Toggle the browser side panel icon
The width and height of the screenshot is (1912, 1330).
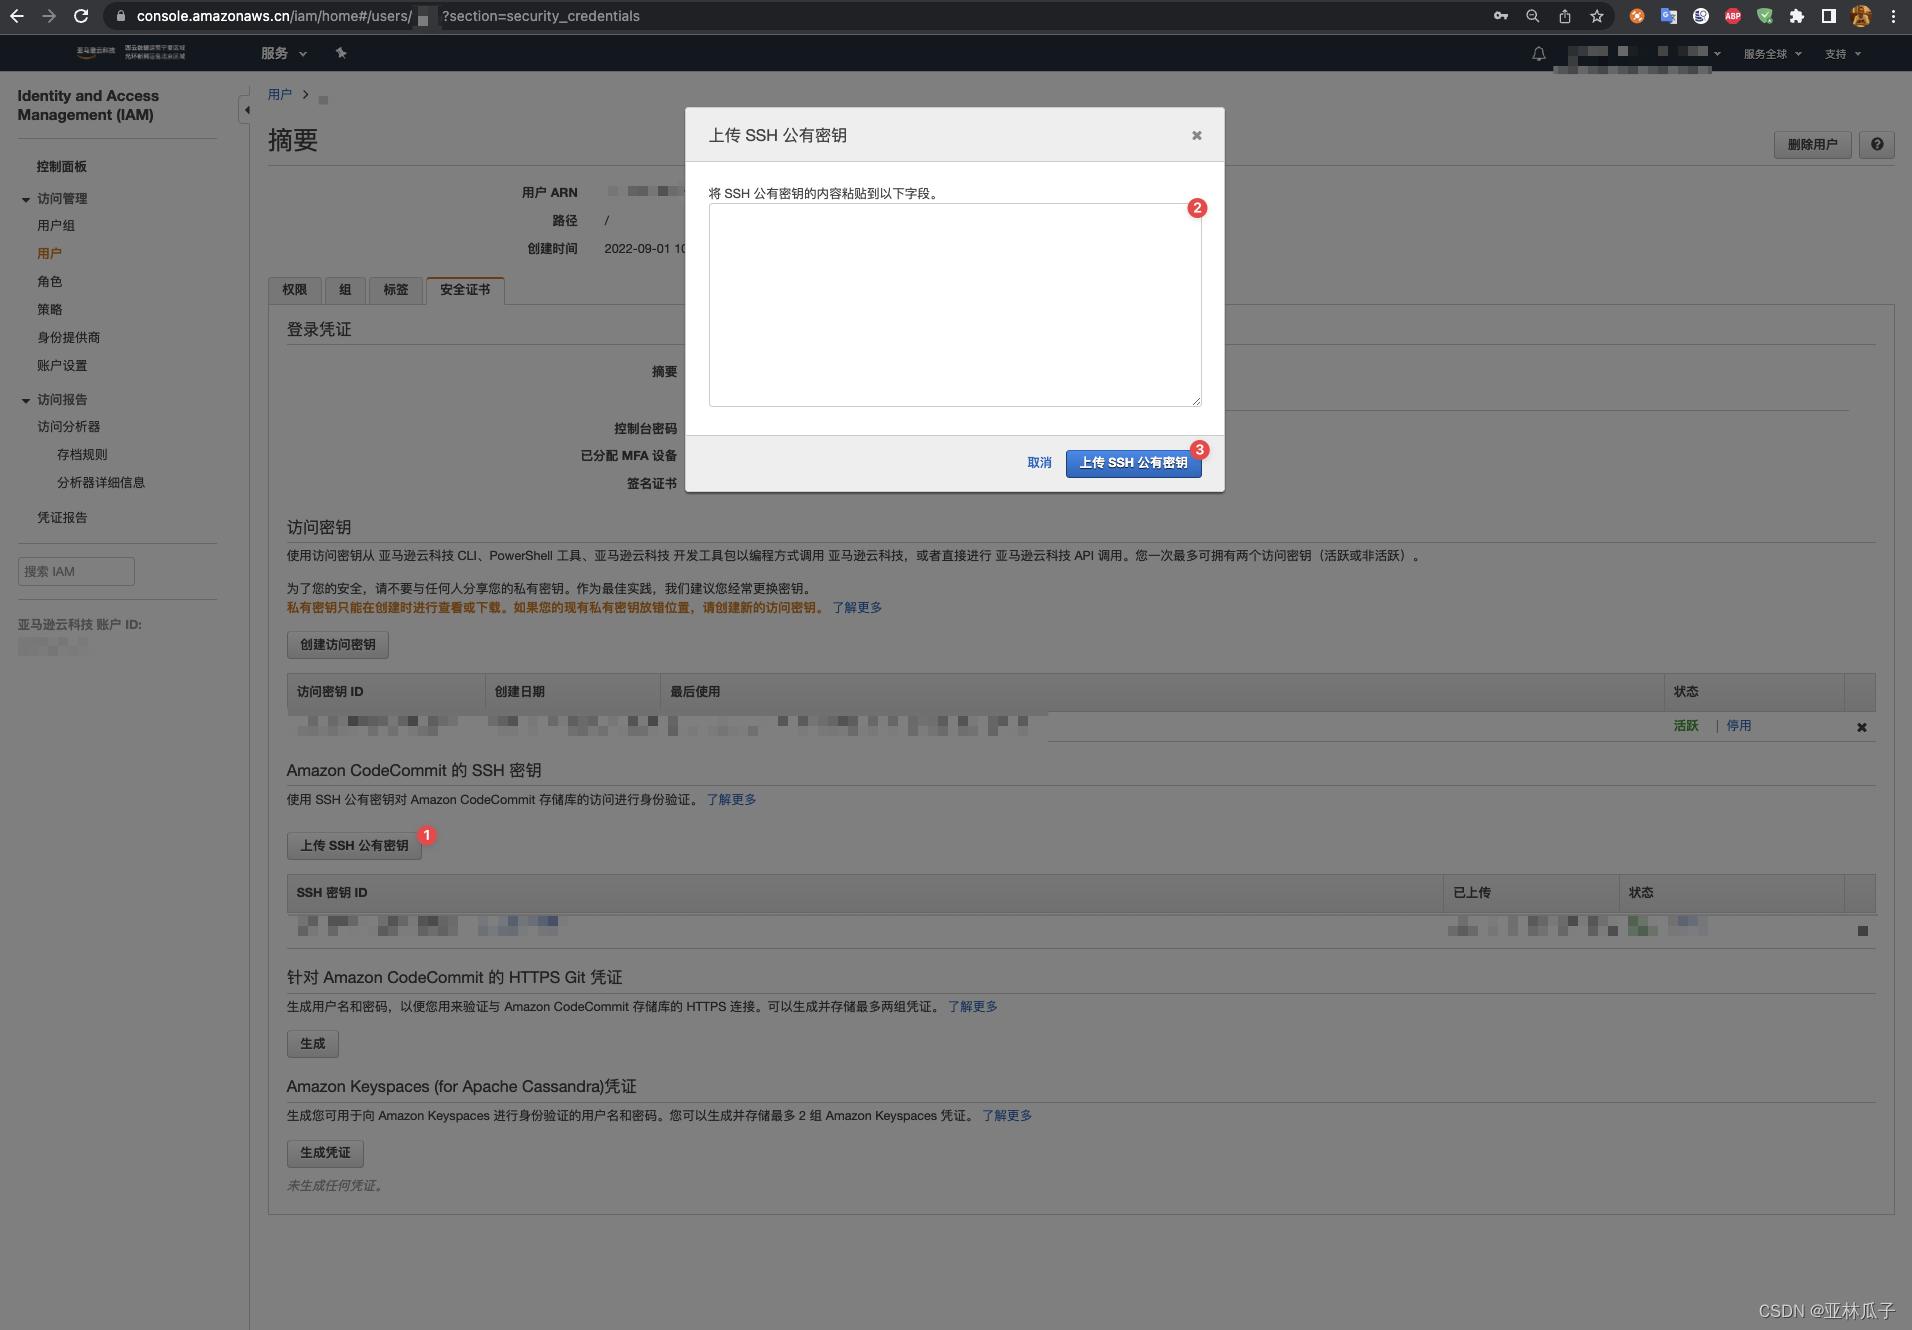[1829, 16]
